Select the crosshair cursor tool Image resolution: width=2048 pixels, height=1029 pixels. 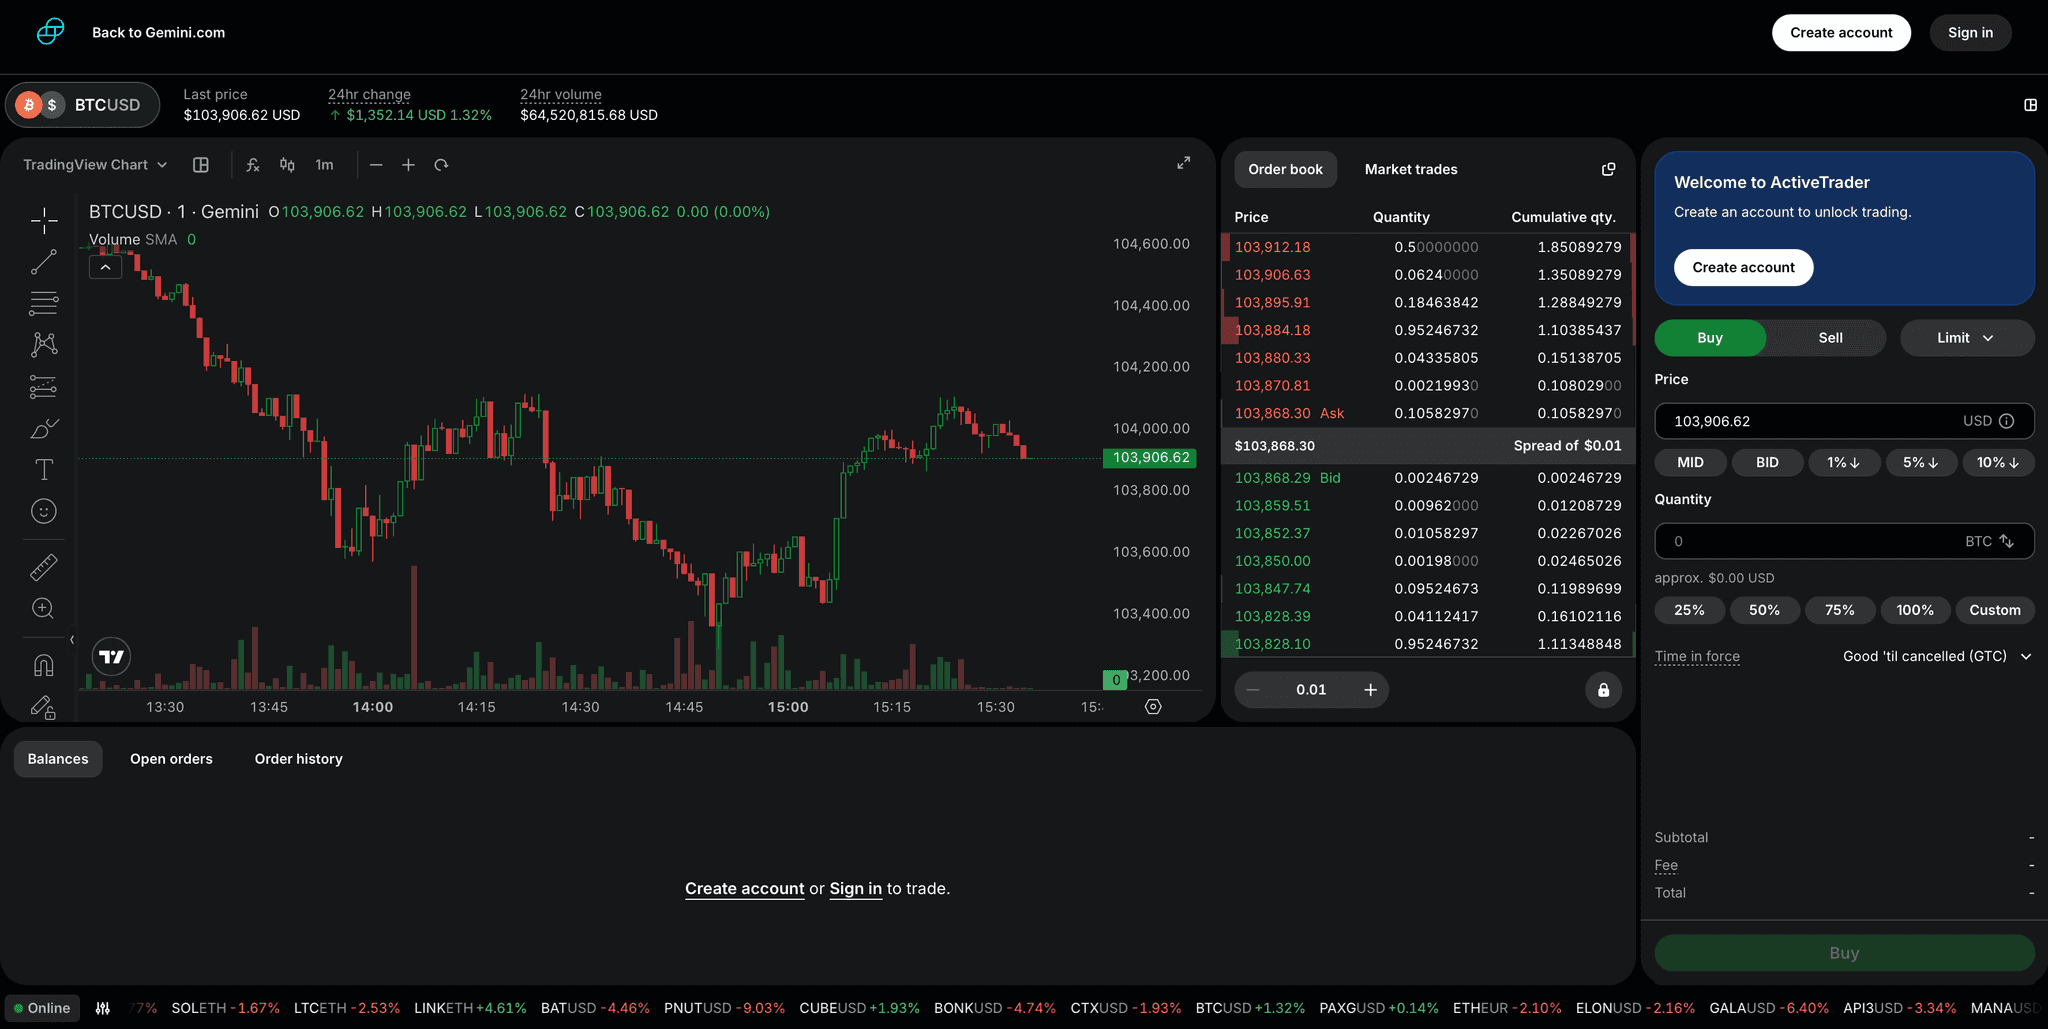(44, 220)
